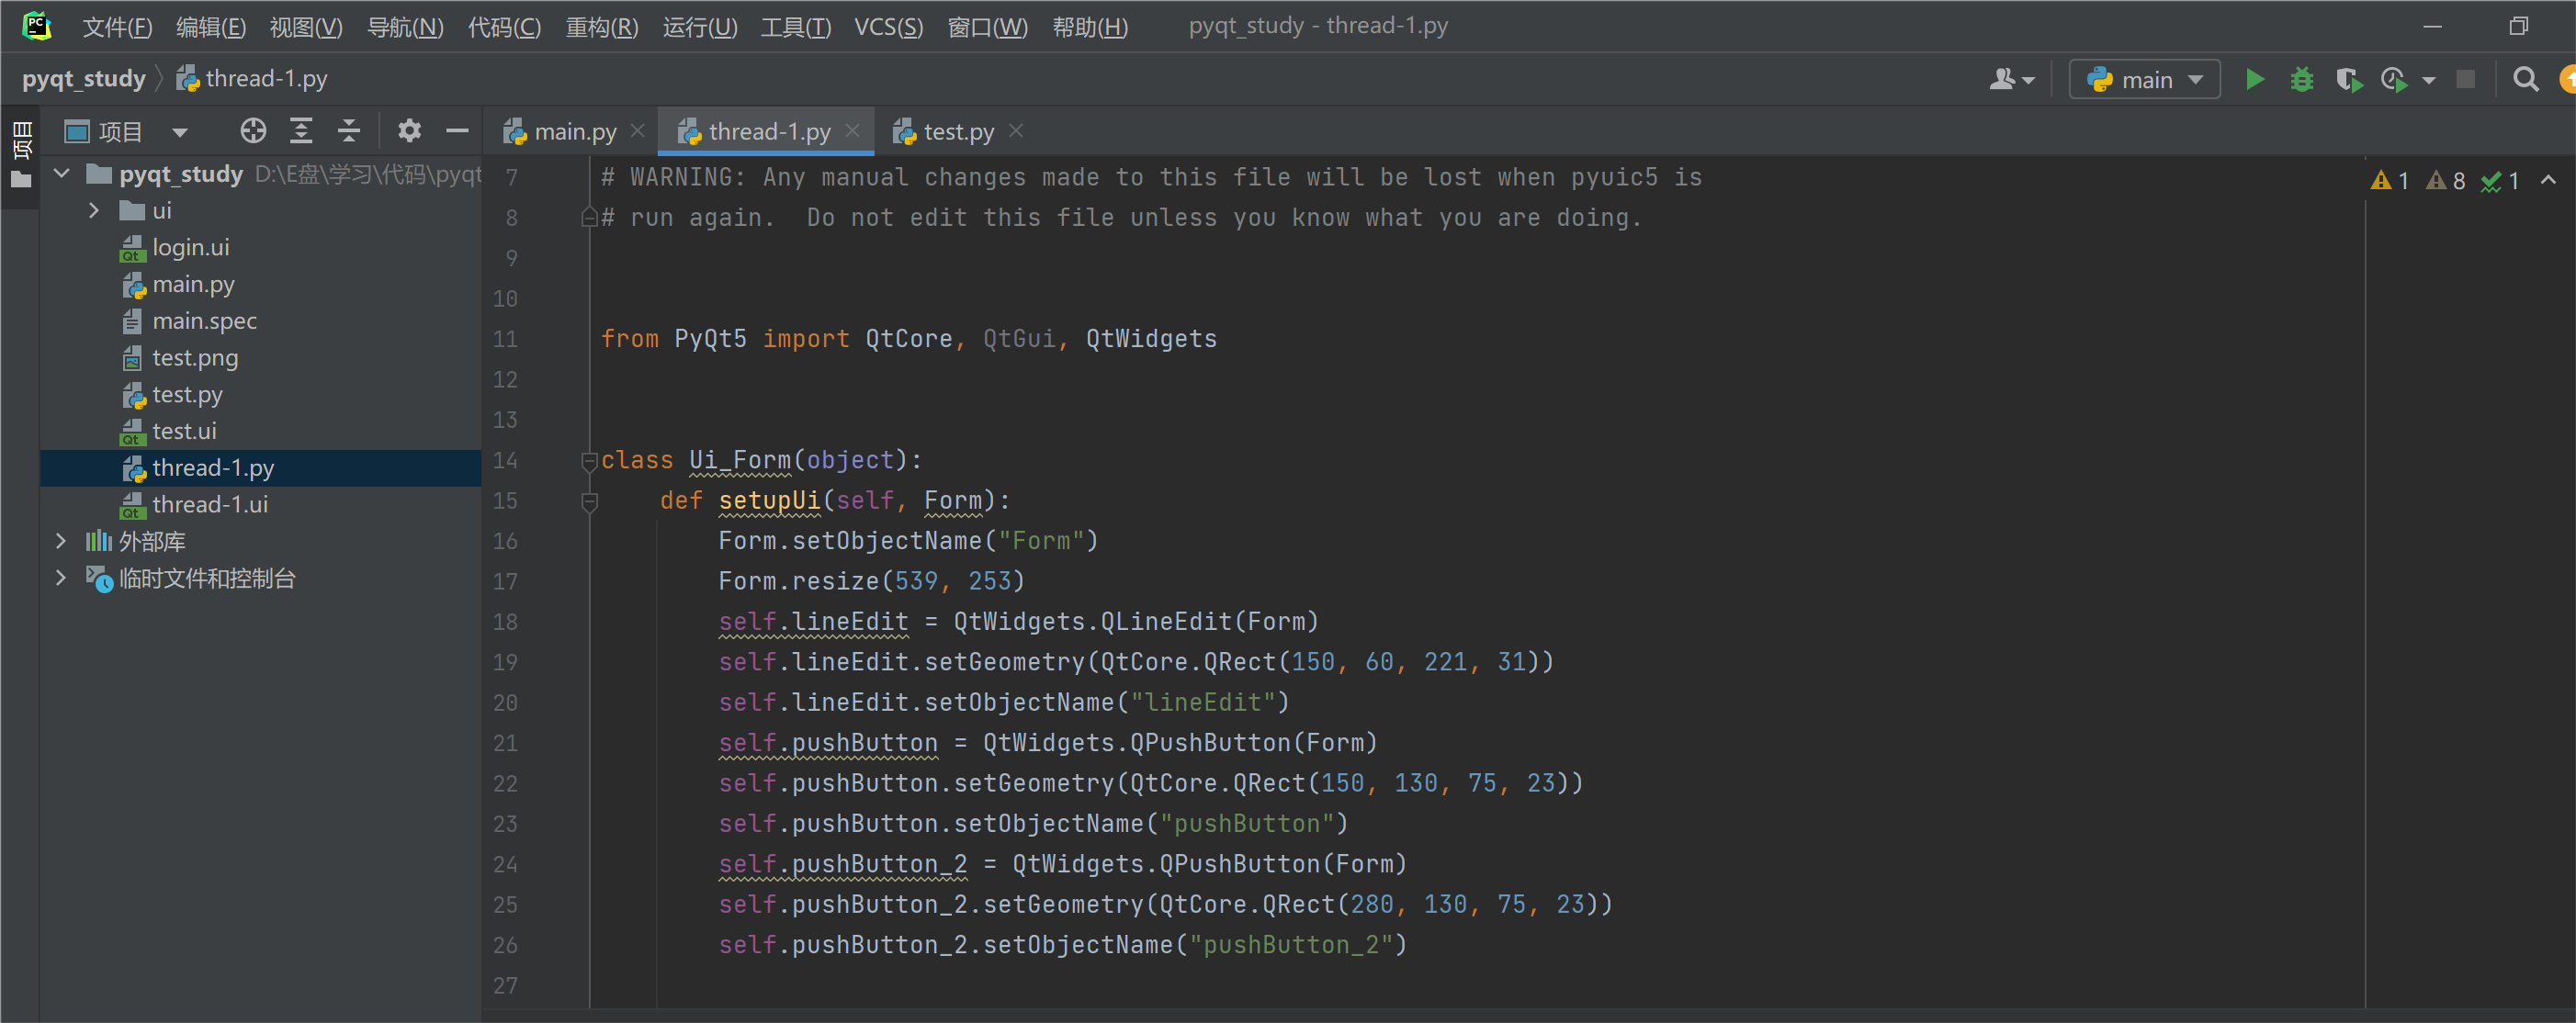Open the 窗口(W) menu

coord(987,27)
